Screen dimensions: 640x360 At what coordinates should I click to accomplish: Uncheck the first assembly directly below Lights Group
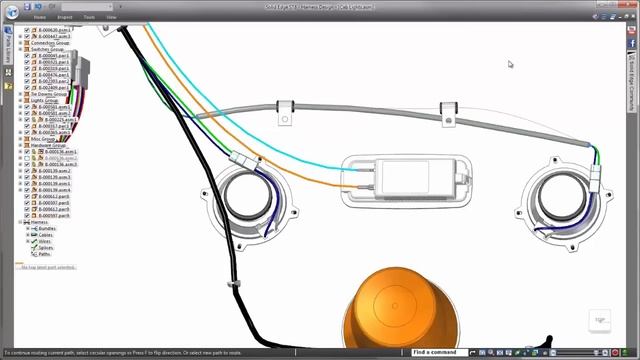tap(27, 107)
